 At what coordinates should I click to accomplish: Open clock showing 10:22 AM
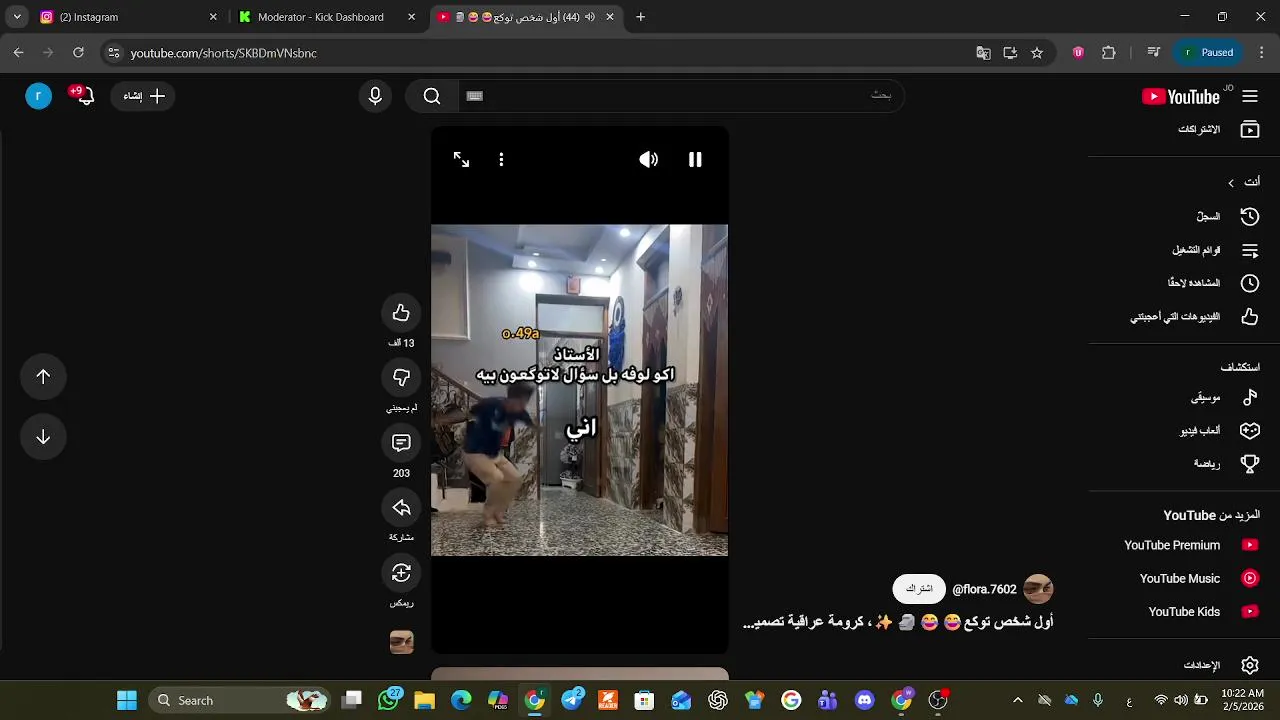1243,700
